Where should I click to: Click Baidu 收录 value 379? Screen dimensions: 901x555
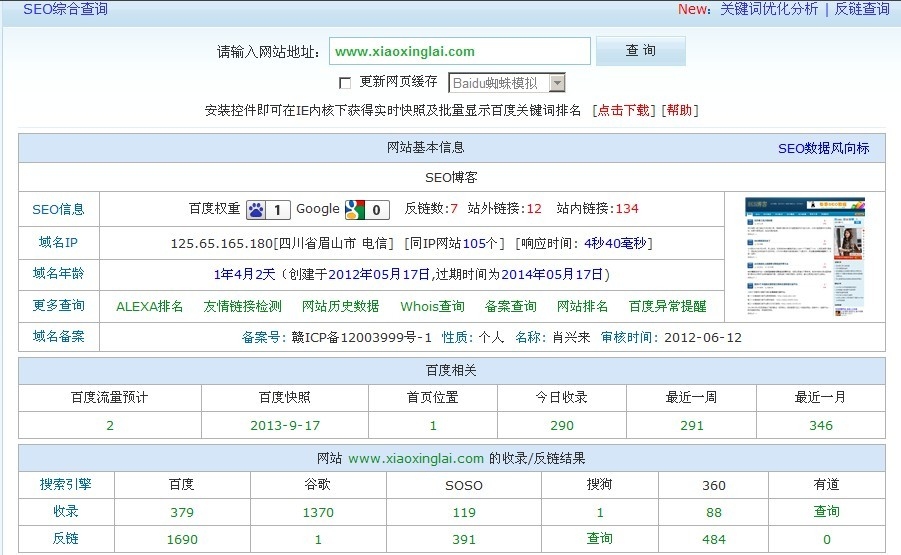point(182,512)
